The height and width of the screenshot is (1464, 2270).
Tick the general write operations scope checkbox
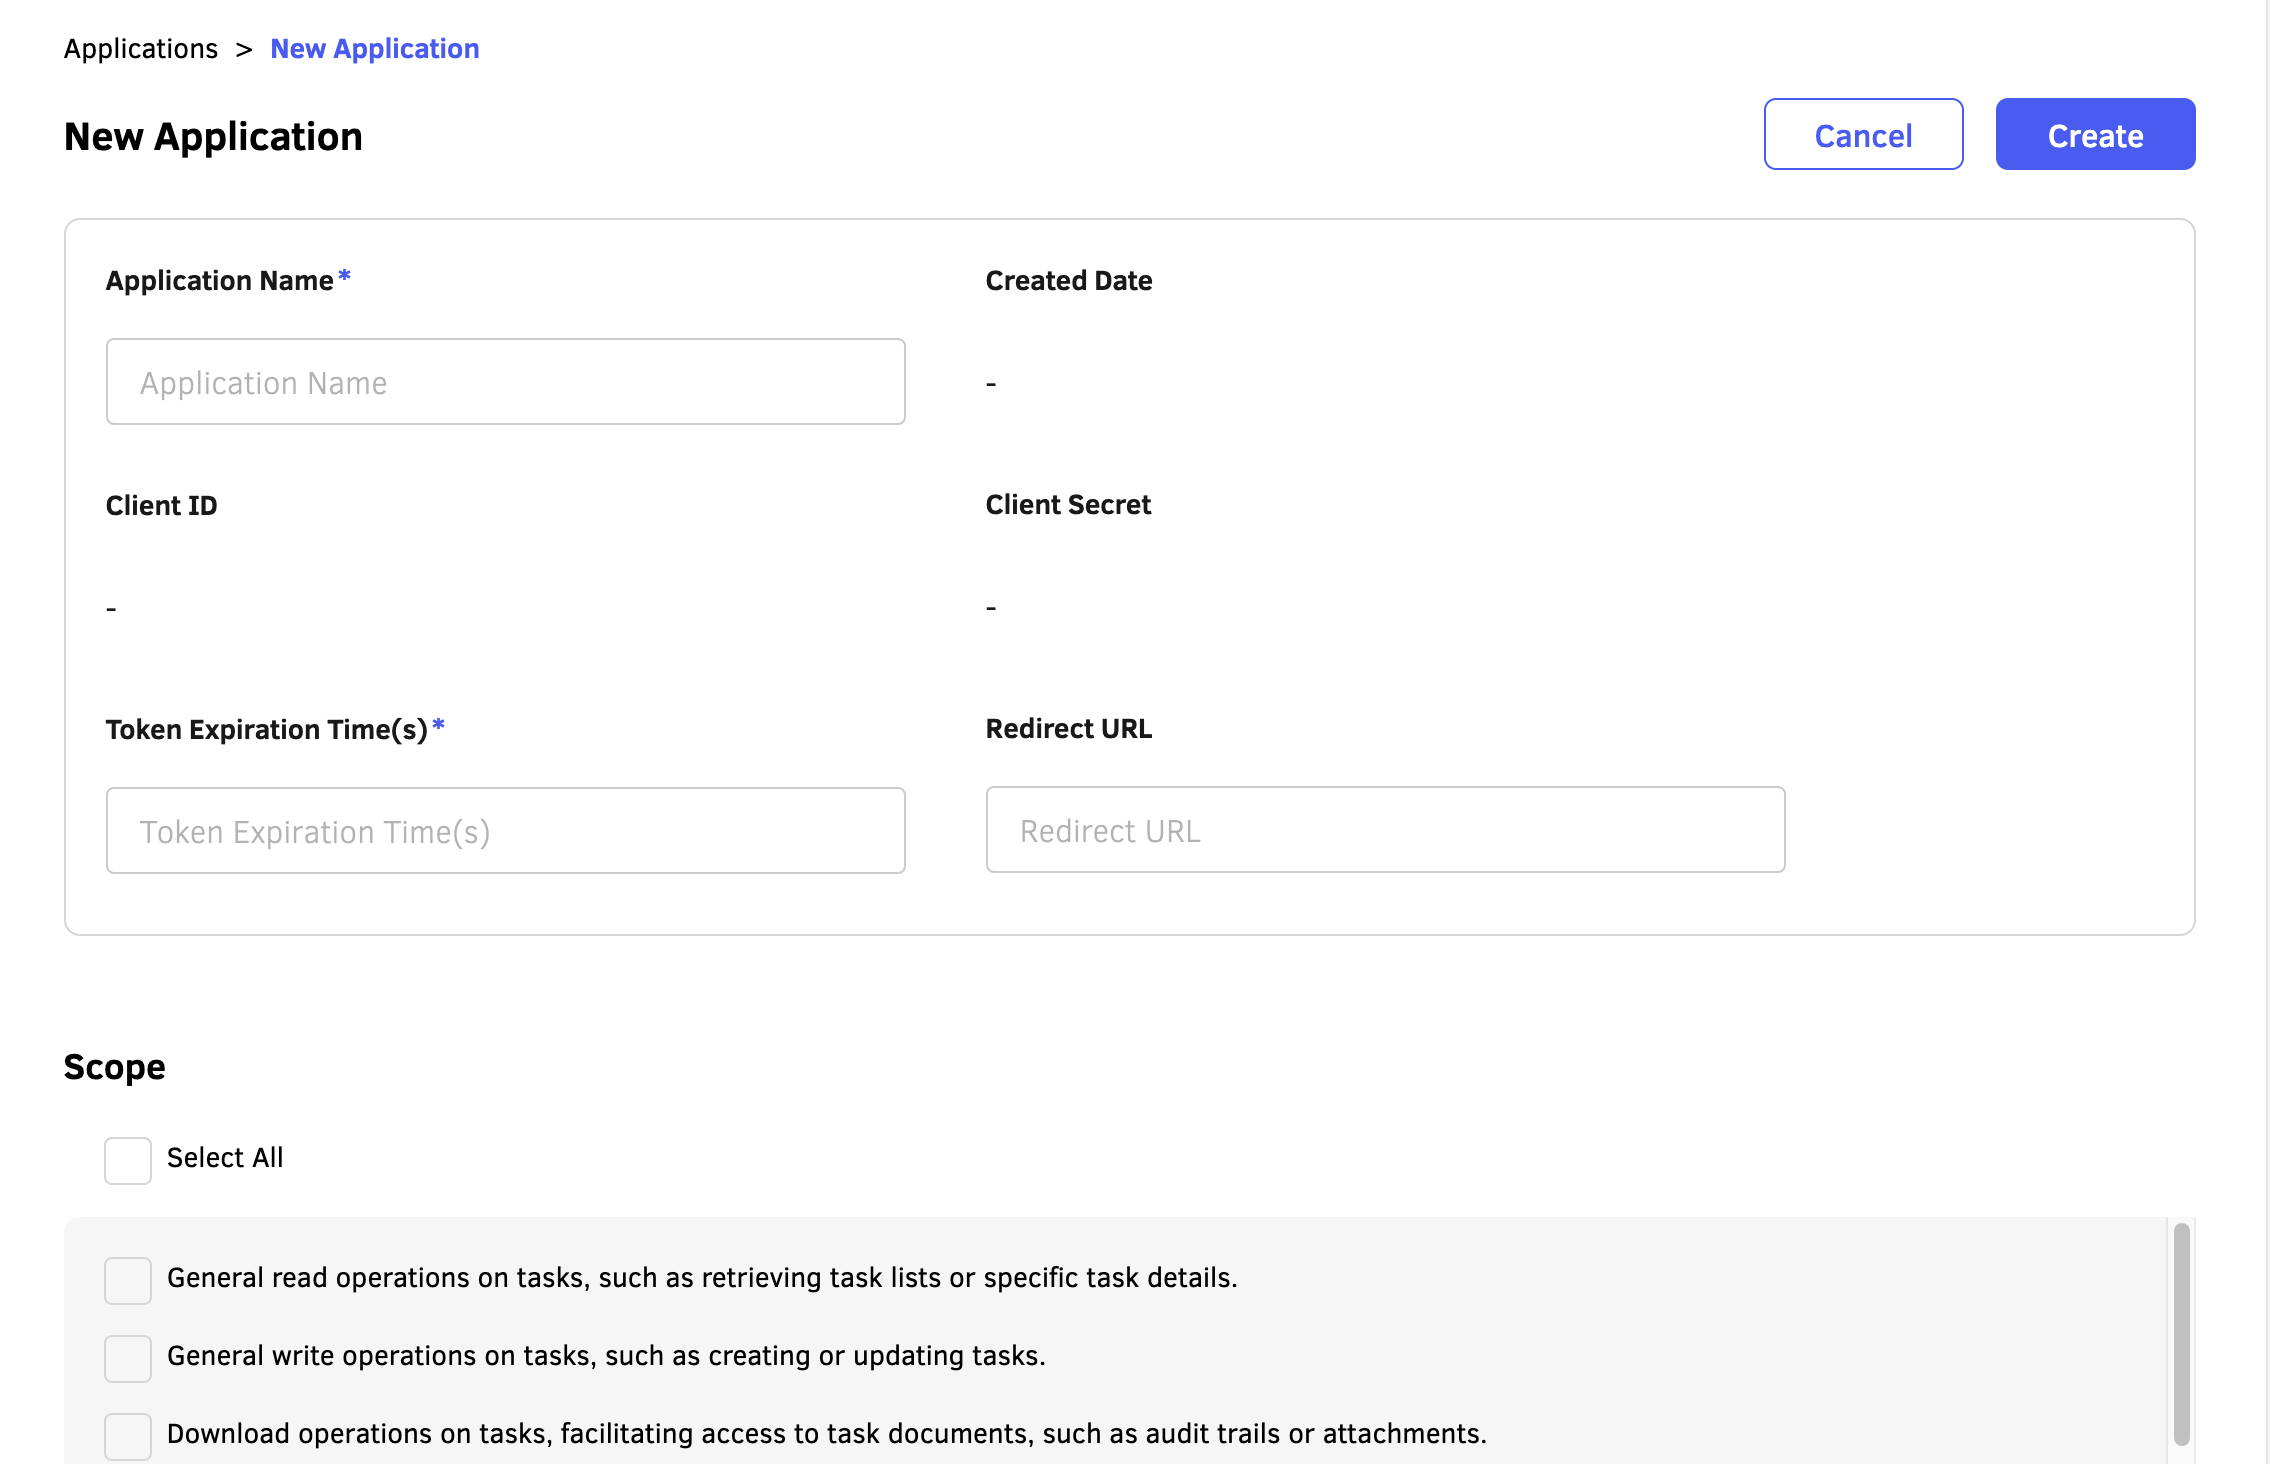pos(128,1358)
